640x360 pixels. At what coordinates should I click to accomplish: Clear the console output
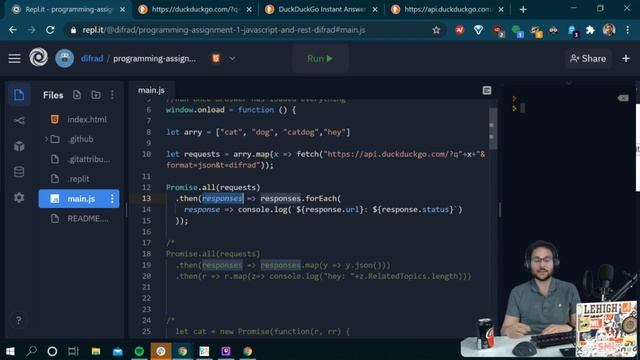click(623, 98)
